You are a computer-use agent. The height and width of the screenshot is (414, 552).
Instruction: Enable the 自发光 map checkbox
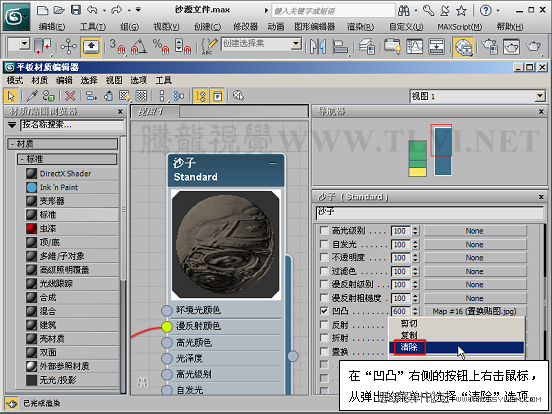(324, 244)
